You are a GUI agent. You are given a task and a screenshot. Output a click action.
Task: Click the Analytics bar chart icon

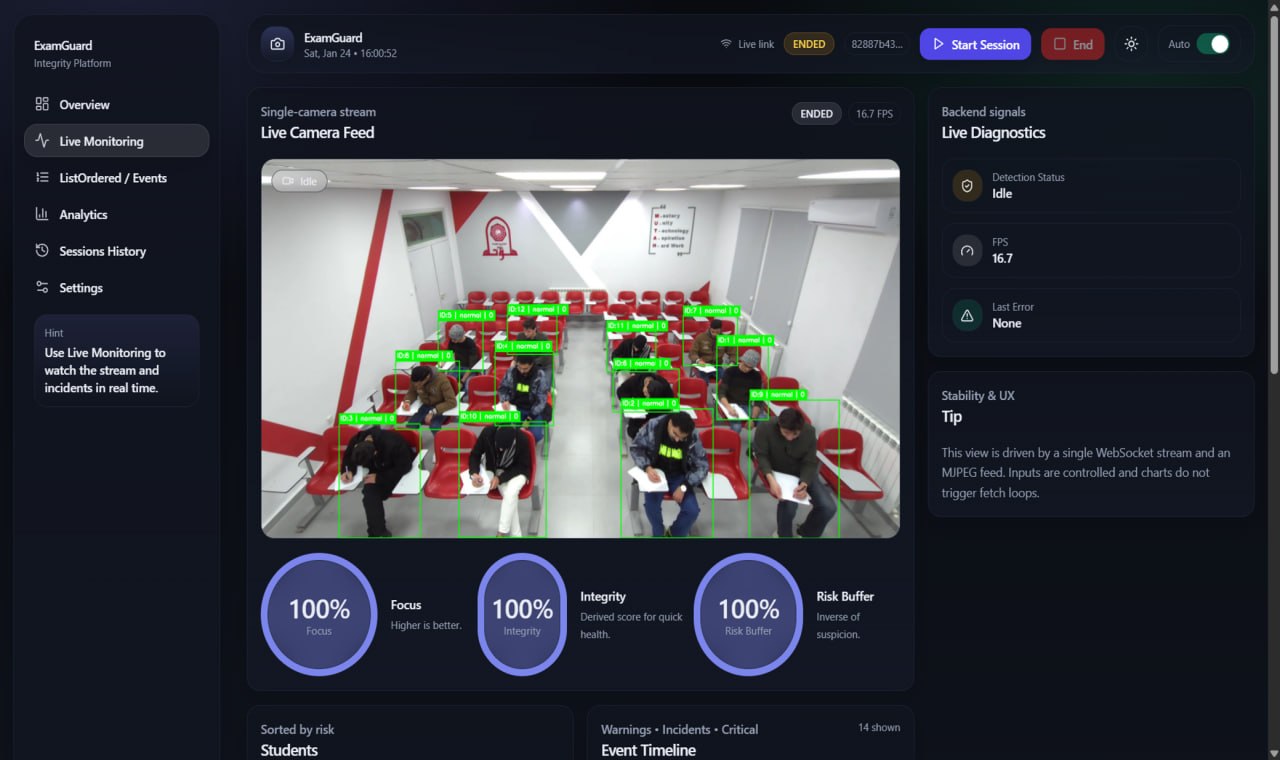click(42, 214)
